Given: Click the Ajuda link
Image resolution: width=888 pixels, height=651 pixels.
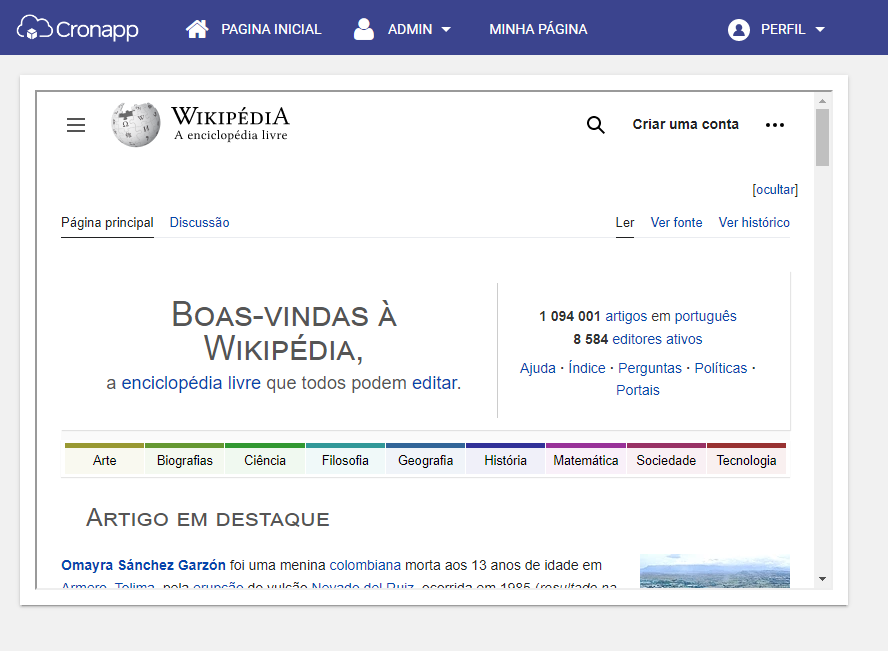Looking at the screenshot, I should pos(537,368).
